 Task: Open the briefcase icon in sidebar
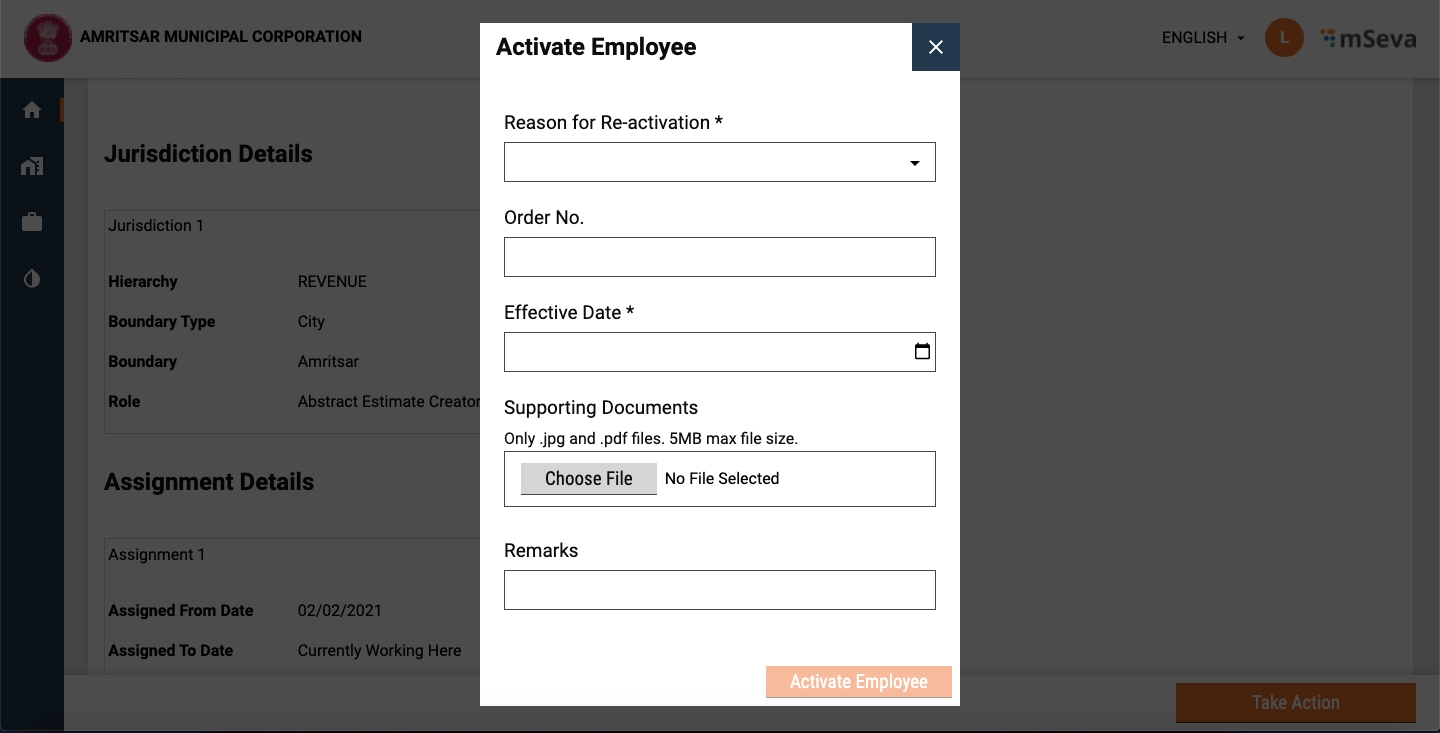32,222
